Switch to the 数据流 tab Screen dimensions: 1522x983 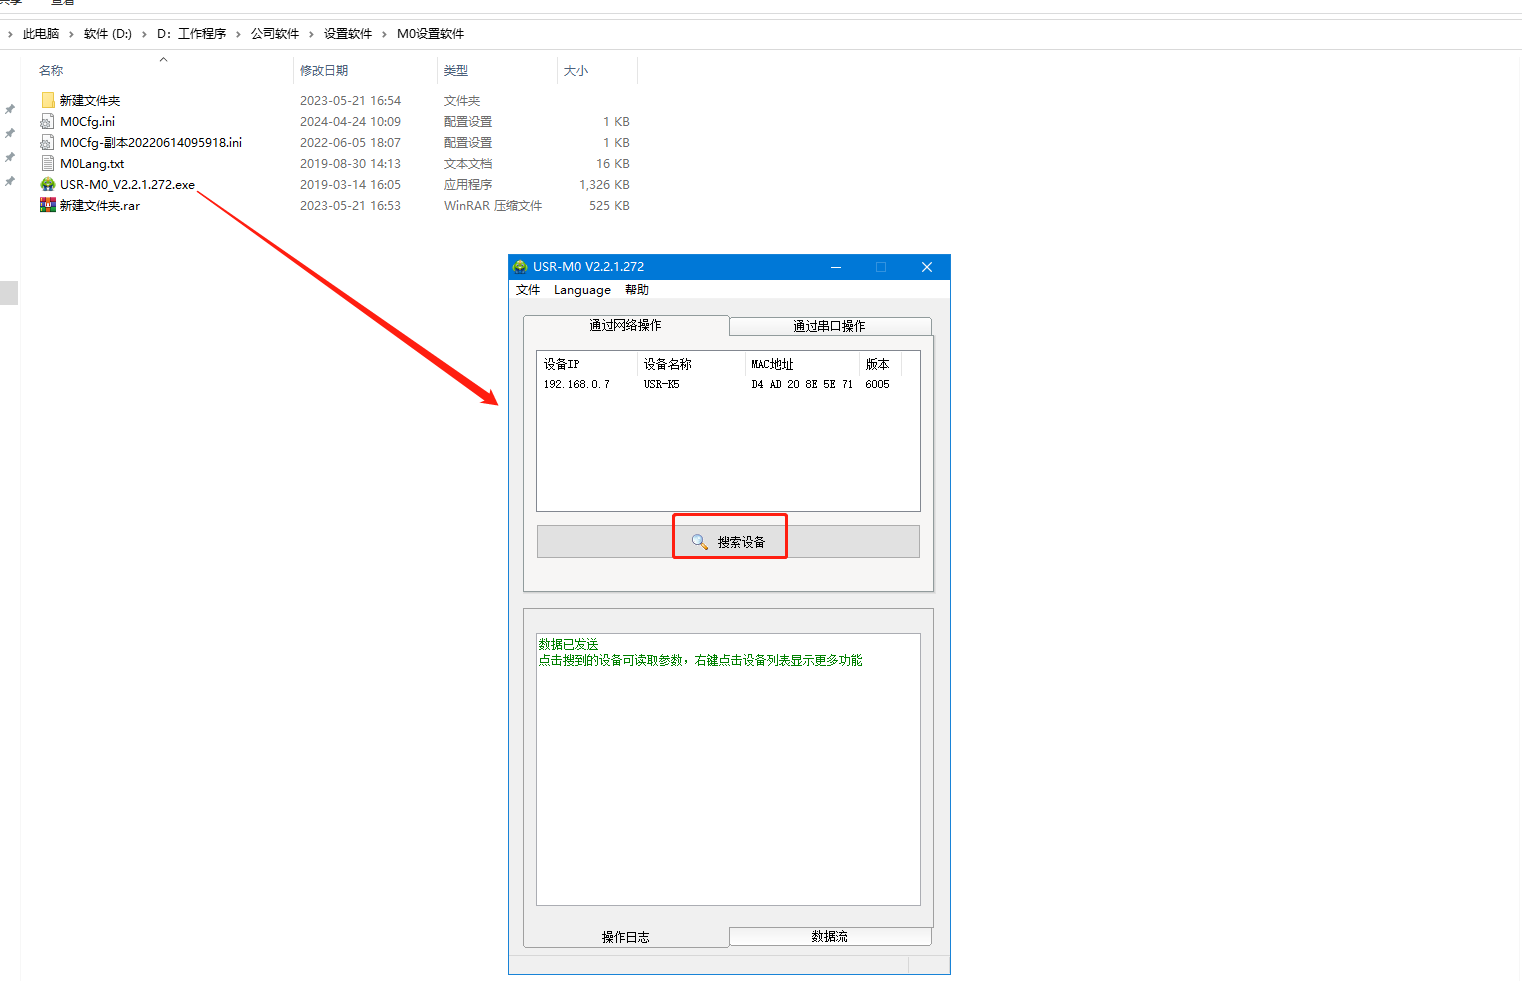(x=829, y=936)
